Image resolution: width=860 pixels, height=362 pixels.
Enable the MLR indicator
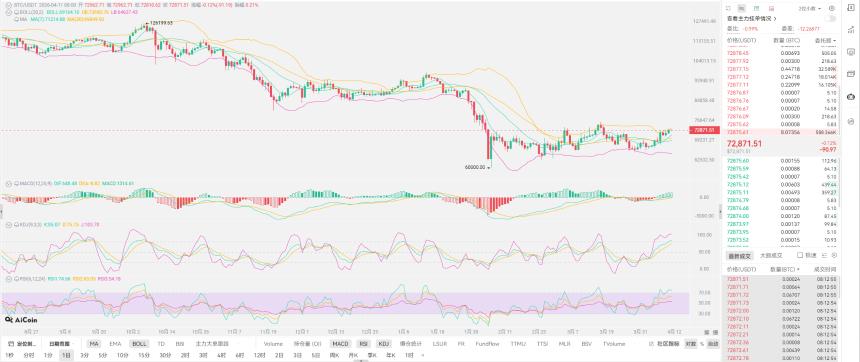pyautogui.click(x=564, y=343)
